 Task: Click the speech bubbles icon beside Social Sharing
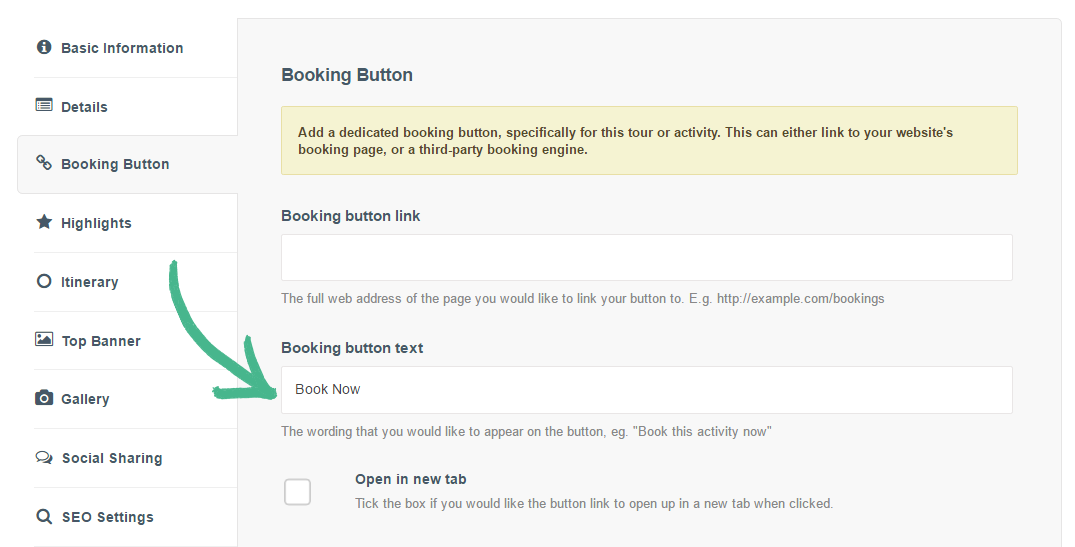44,457
